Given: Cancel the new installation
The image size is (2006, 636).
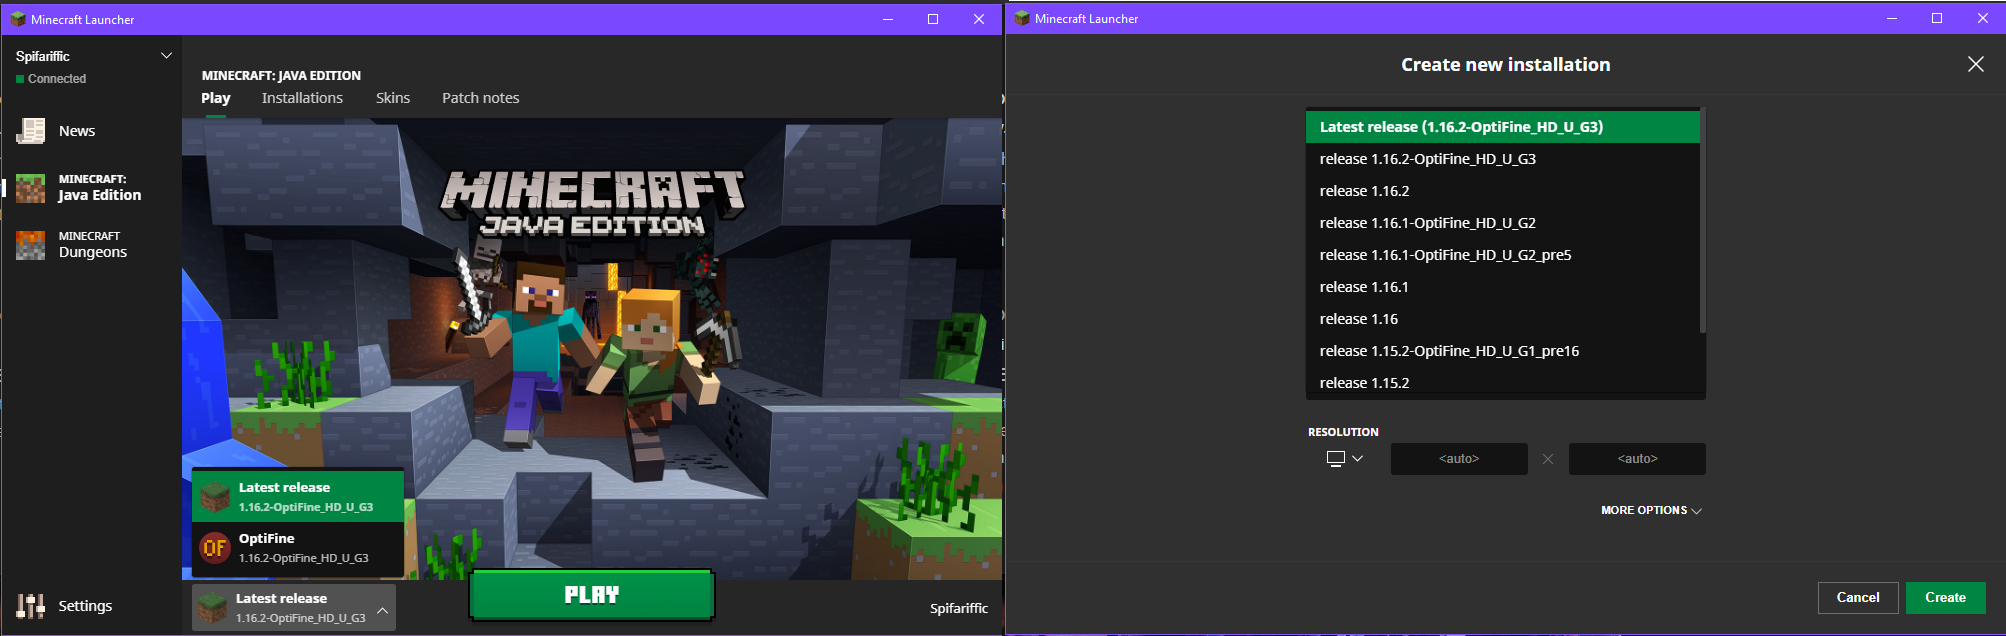Looking at the screenshot, I should pyautogui.click(x=1858, y=598).
